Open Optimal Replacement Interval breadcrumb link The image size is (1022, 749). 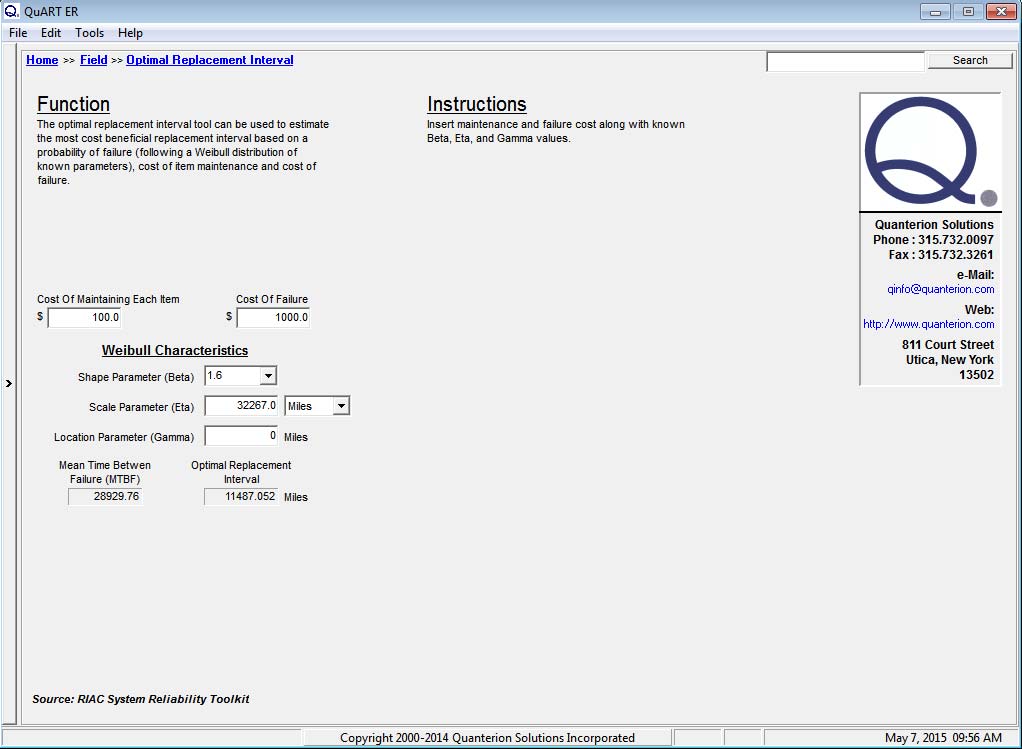click(210, 60)
